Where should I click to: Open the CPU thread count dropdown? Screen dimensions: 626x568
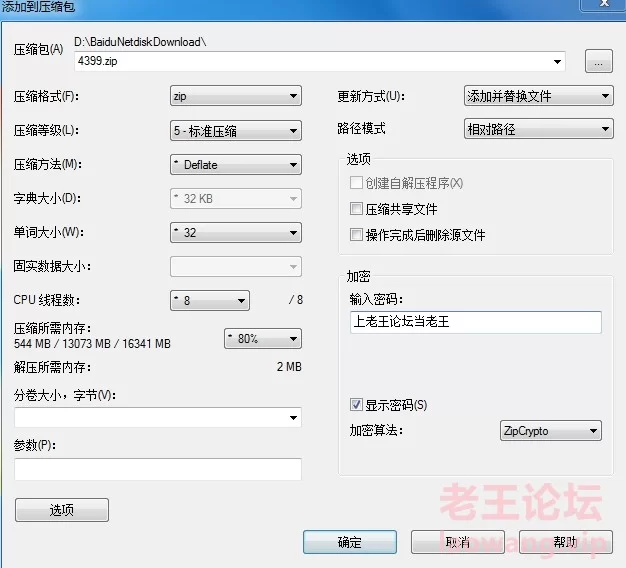point(210,300)
